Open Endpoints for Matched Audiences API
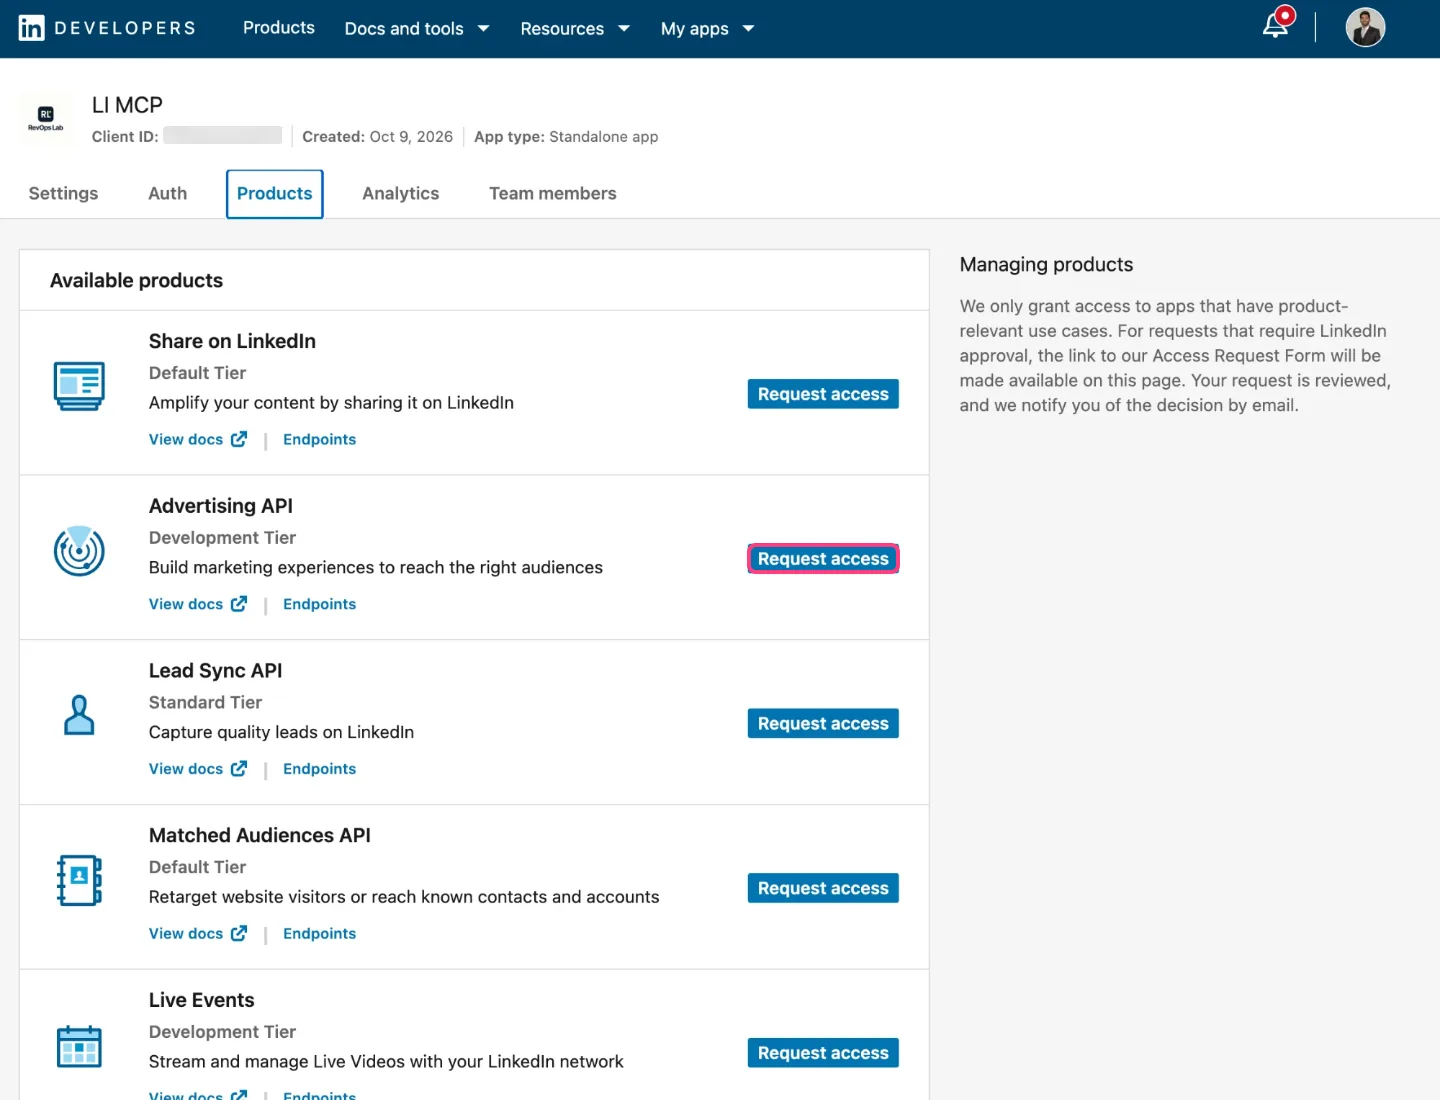 (320, 933)
